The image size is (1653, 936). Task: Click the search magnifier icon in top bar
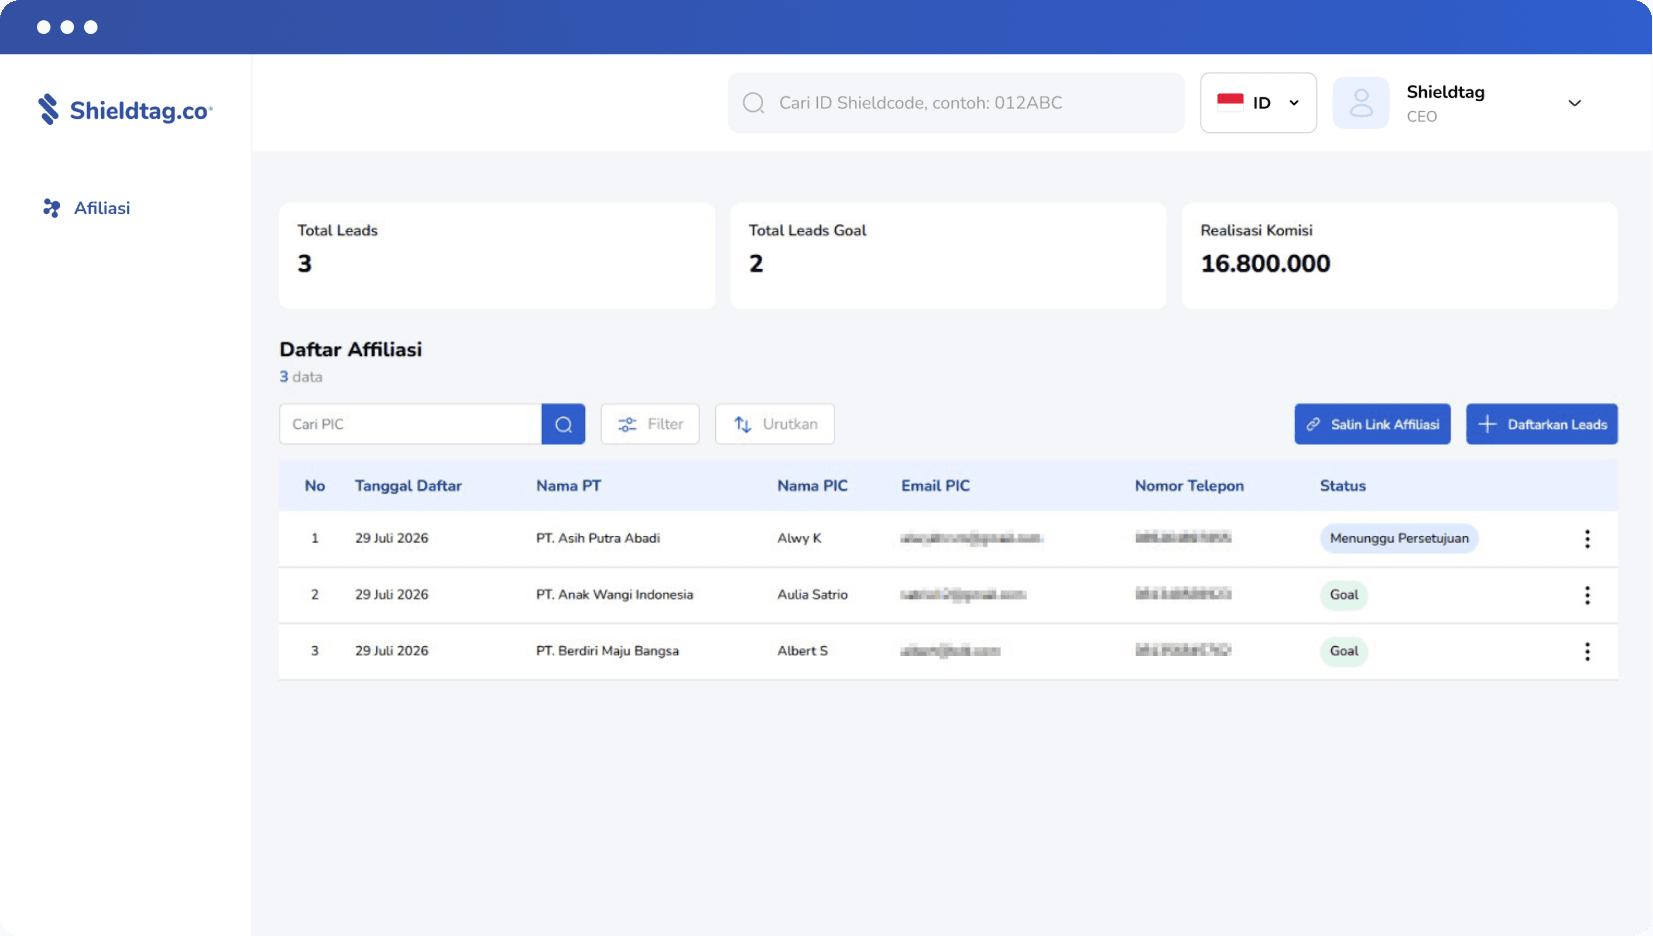click(x=754, y=103)
